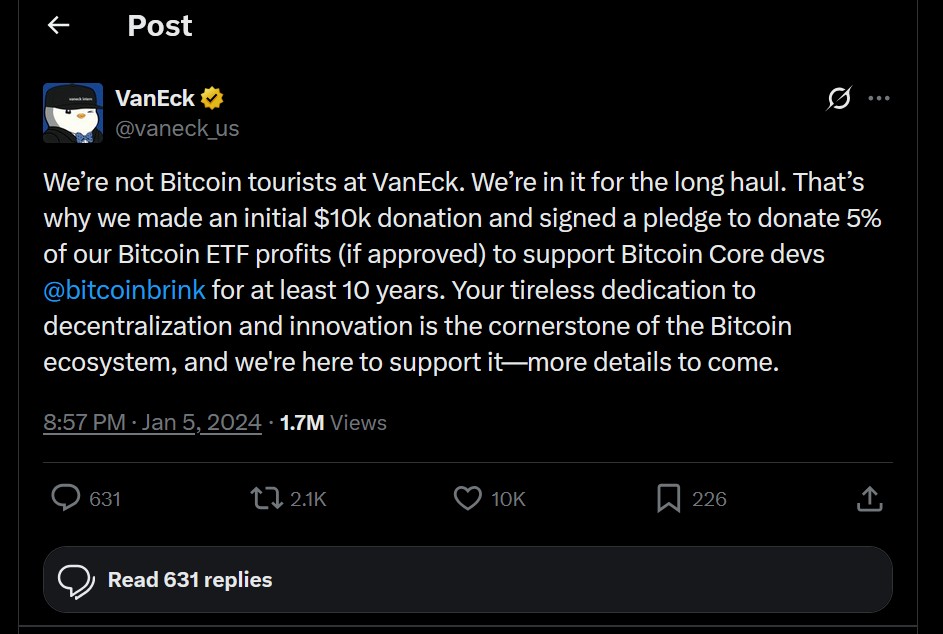Like the post with the heart

pos(467,498)
